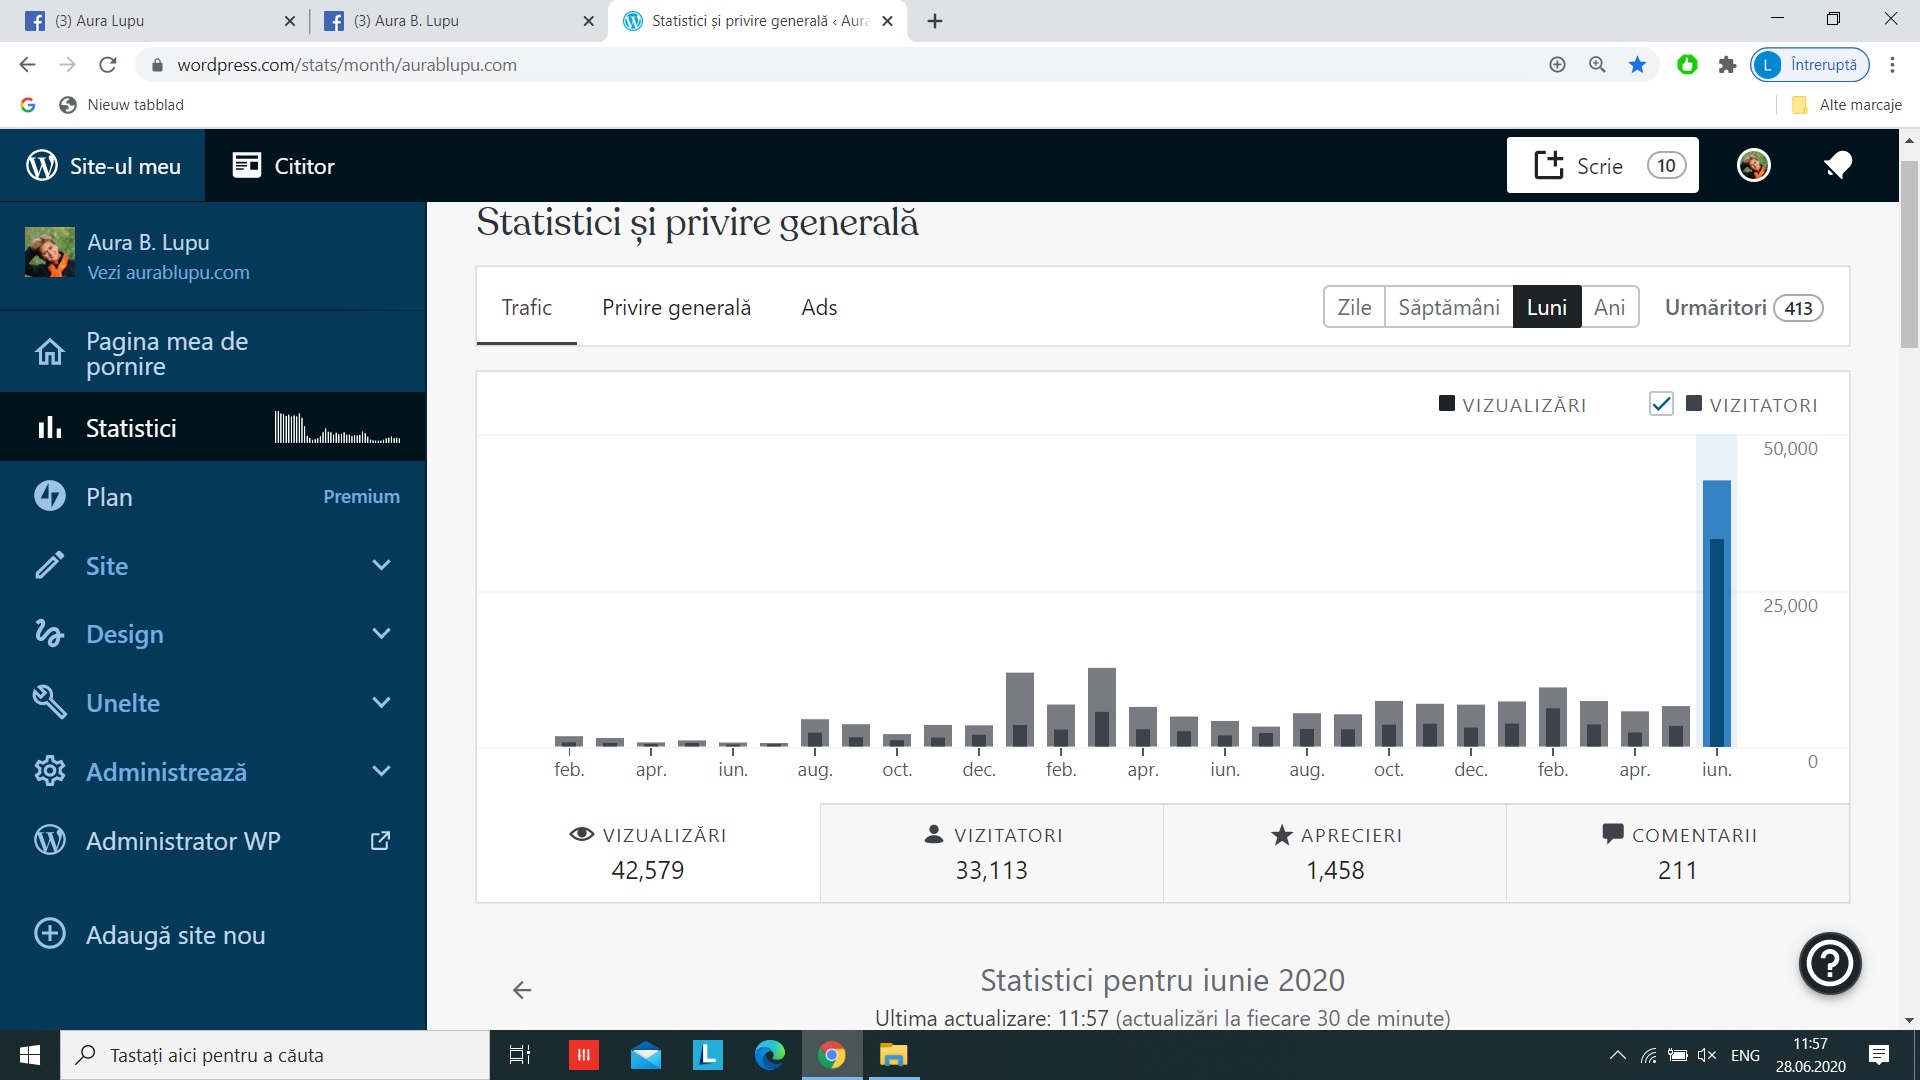Go to previous month with back arrow

point(521,990)
